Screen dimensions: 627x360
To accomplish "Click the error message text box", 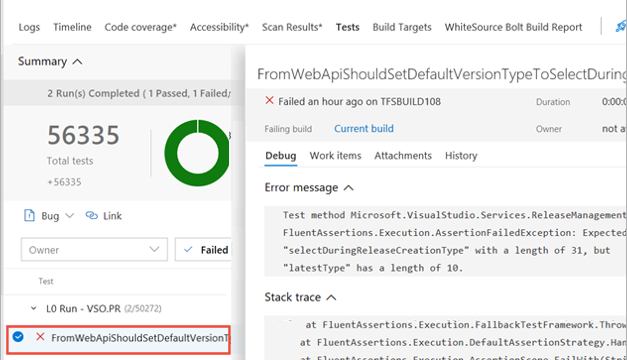I will click(445, 241).
